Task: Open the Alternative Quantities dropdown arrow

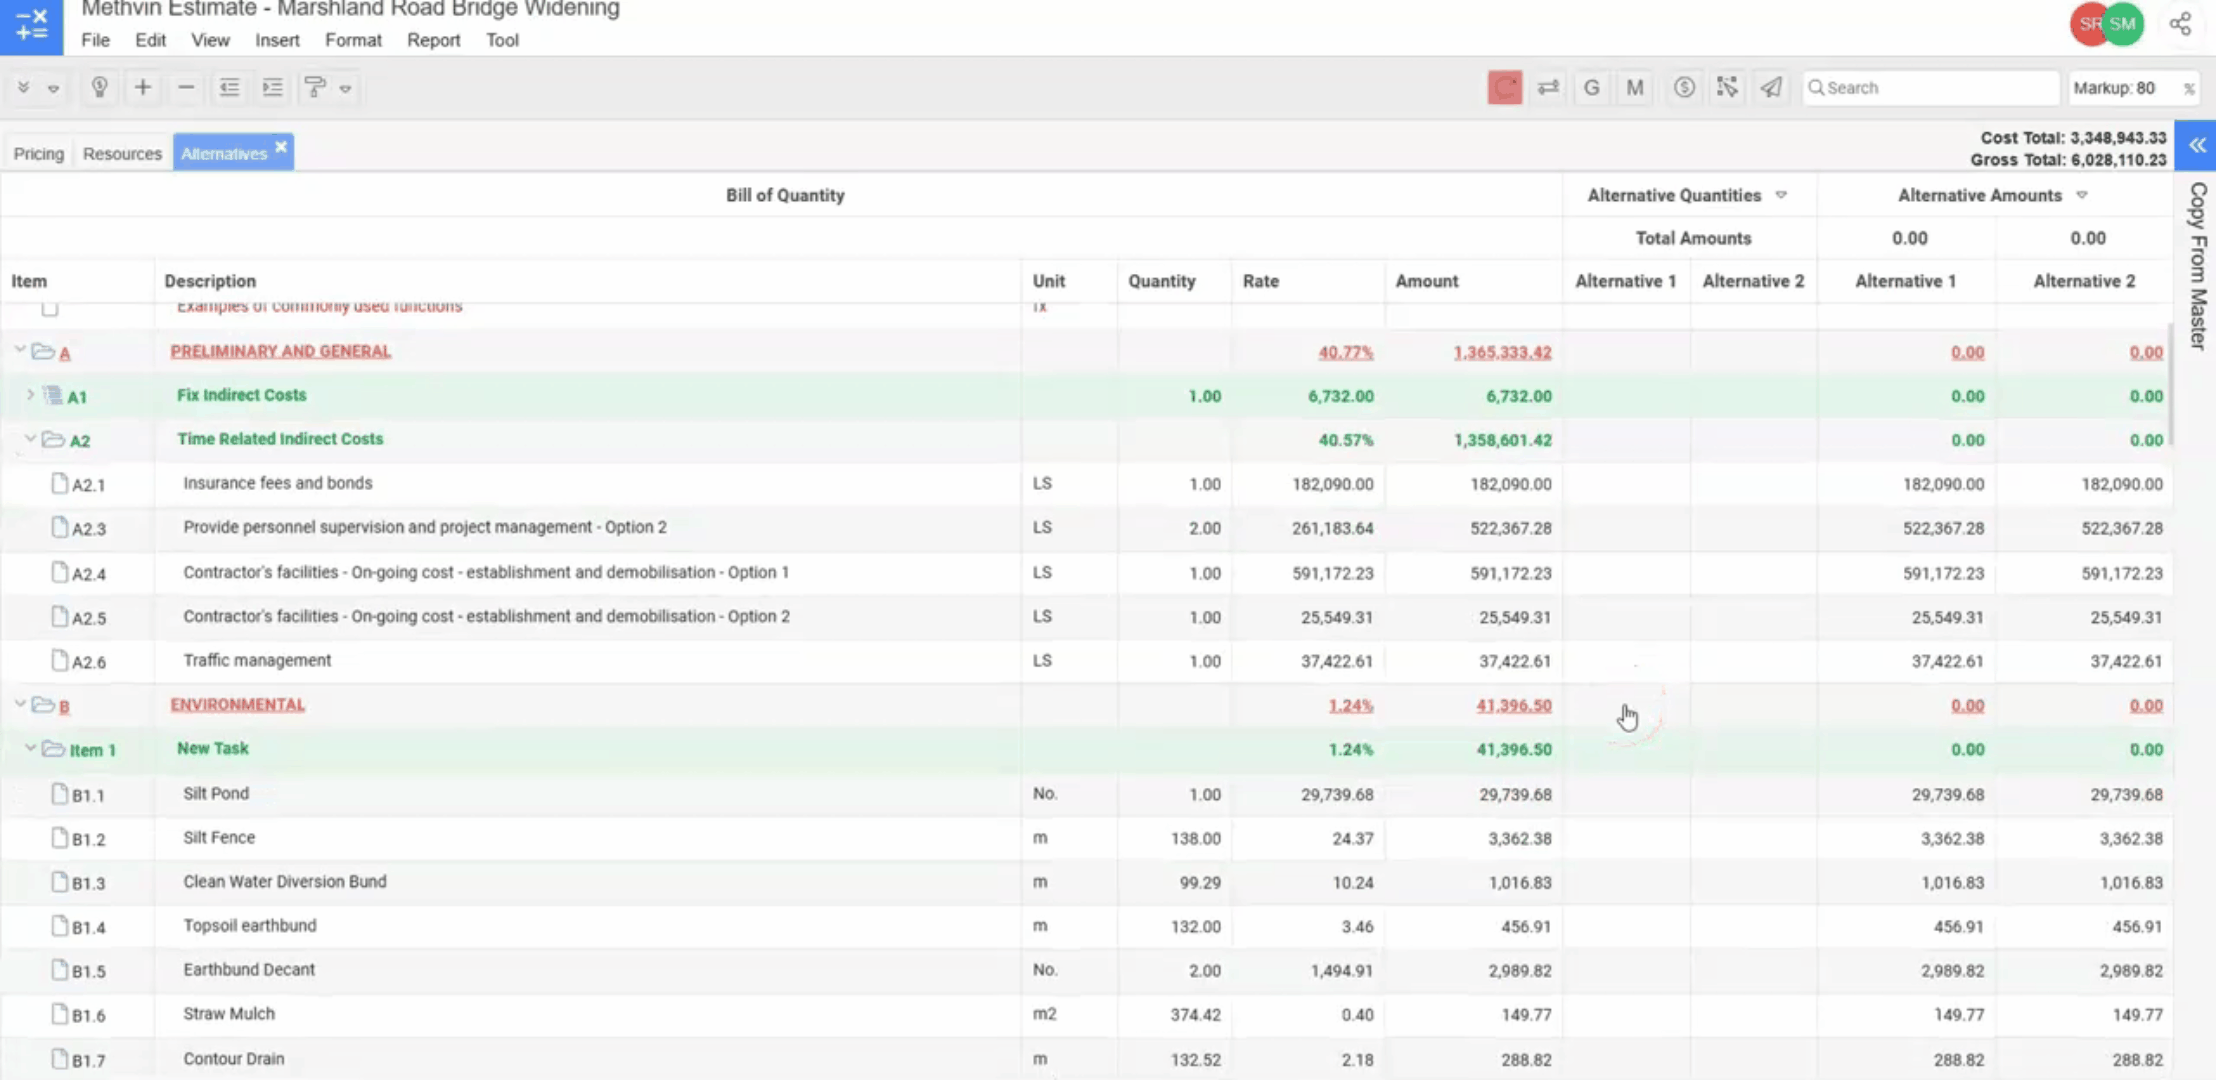Action: 1781,195
